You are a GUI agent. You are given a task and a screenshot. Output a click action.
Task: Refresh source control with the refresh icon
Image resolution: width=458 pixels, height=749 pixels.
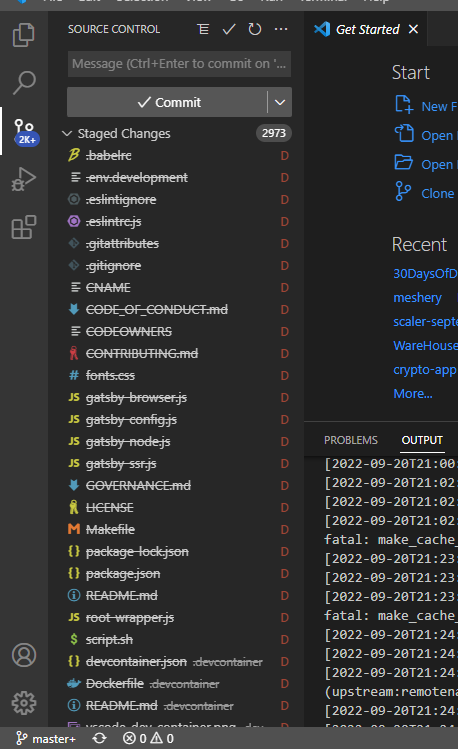pyautogui.click(x=255, y=30)
